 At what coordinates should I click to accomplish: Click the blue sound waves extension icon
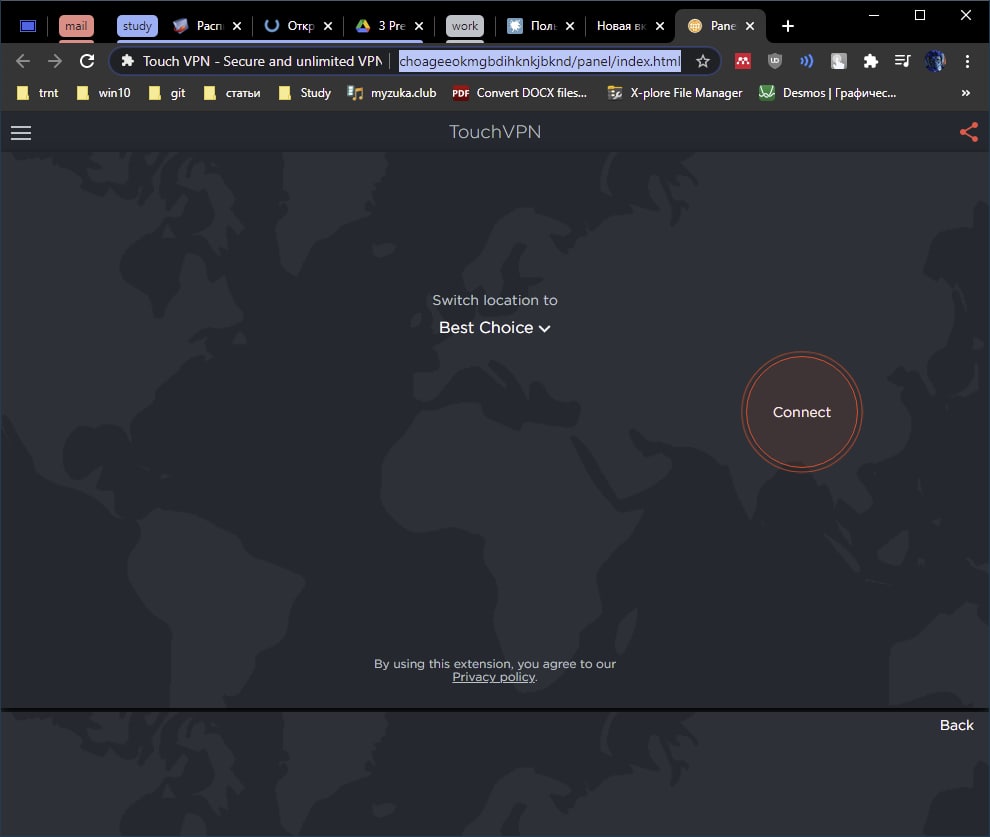(x=806, y=61)
